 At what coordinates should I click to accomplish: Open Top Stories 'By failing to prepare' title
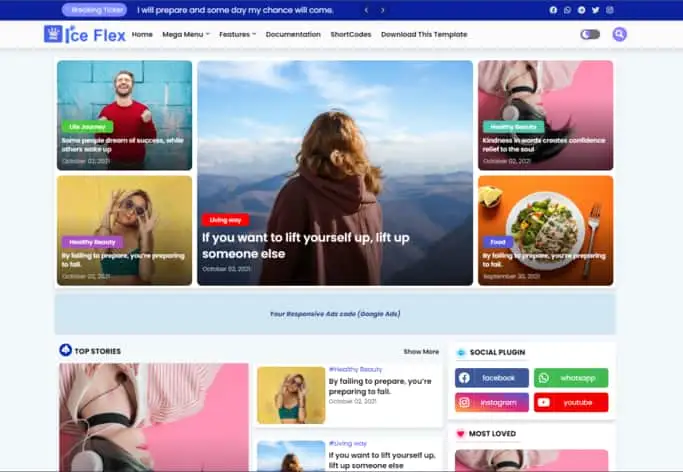tap(380, 386)
